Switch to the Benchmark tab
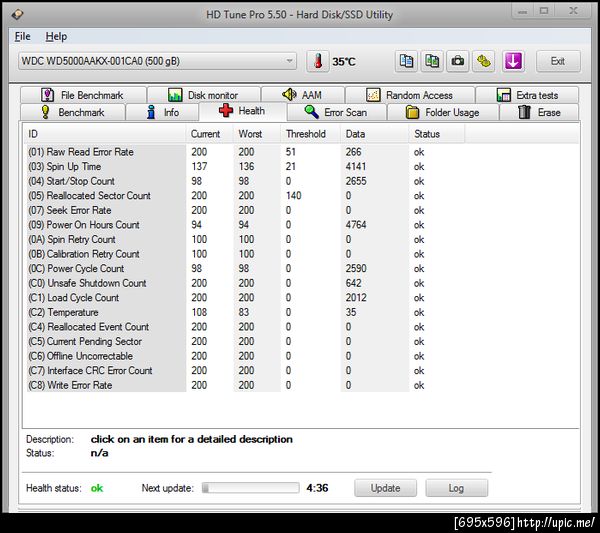Viewport: 600px width, 533px height. (73, 112)
